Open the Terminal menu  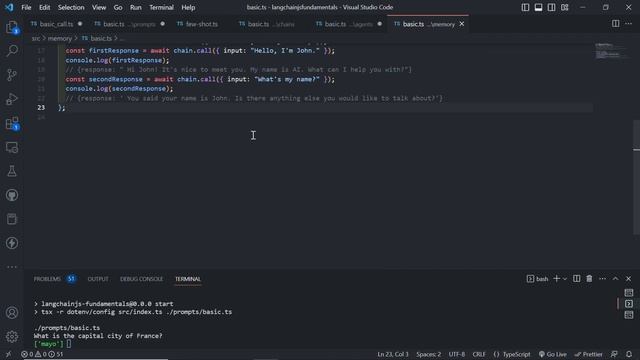tap(161, 7)
